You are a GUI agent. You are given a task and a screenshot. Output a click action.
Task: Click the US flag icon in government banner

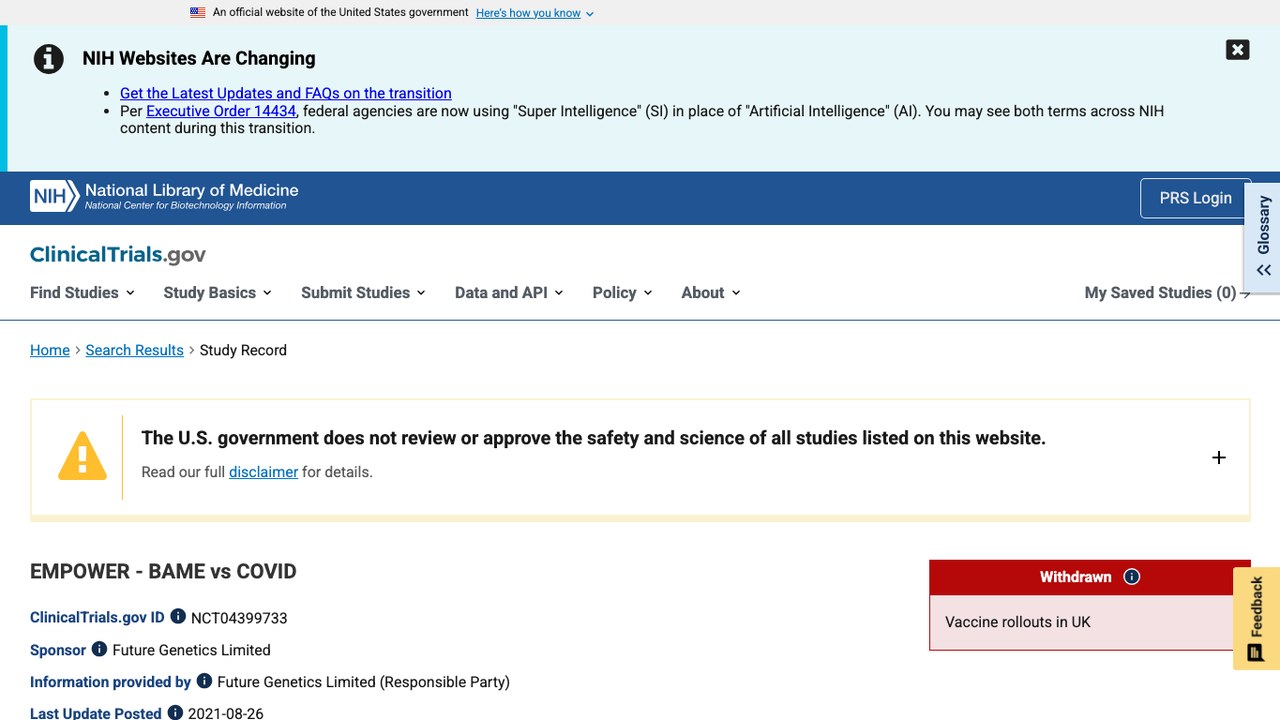coord(198,13)
